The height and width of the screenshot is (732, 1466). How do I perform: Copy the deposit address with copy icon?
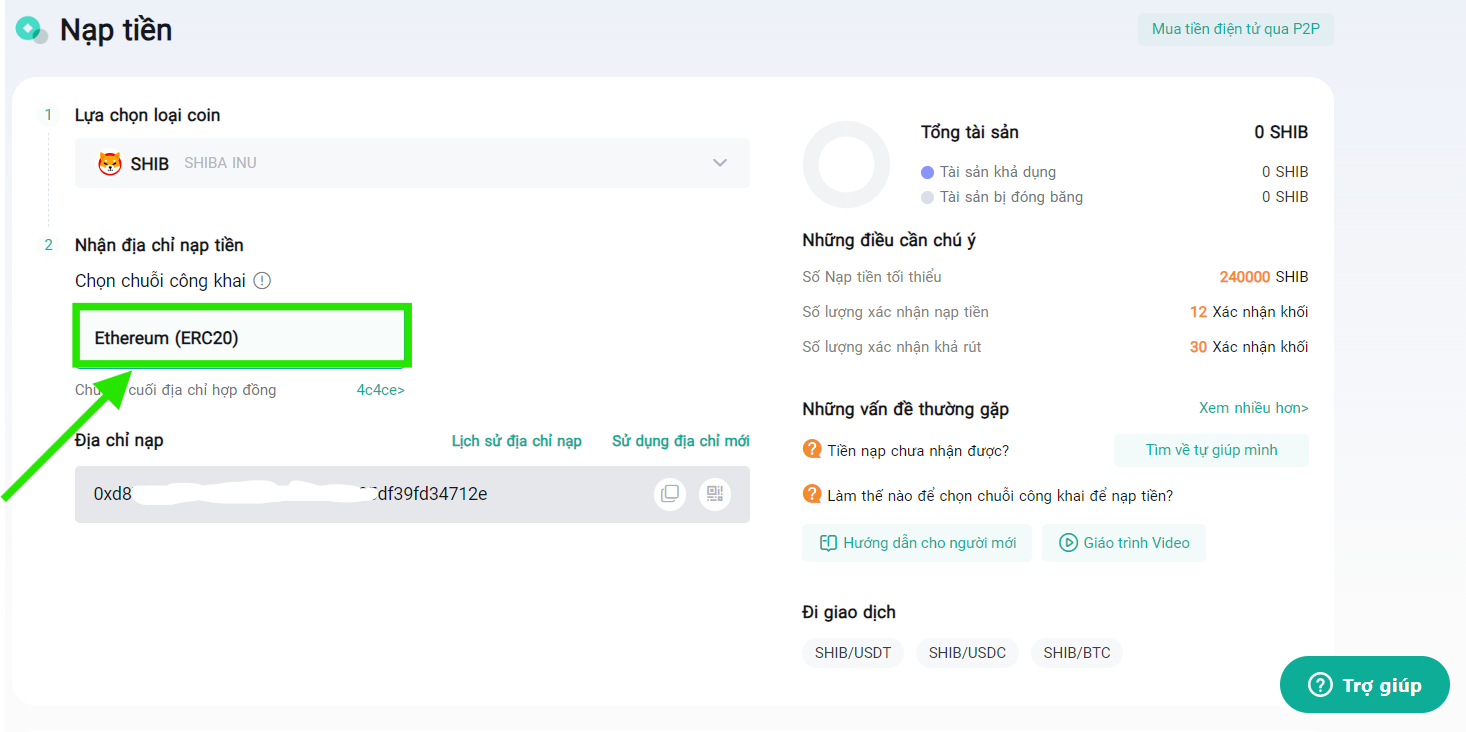[x=670, y=494]
